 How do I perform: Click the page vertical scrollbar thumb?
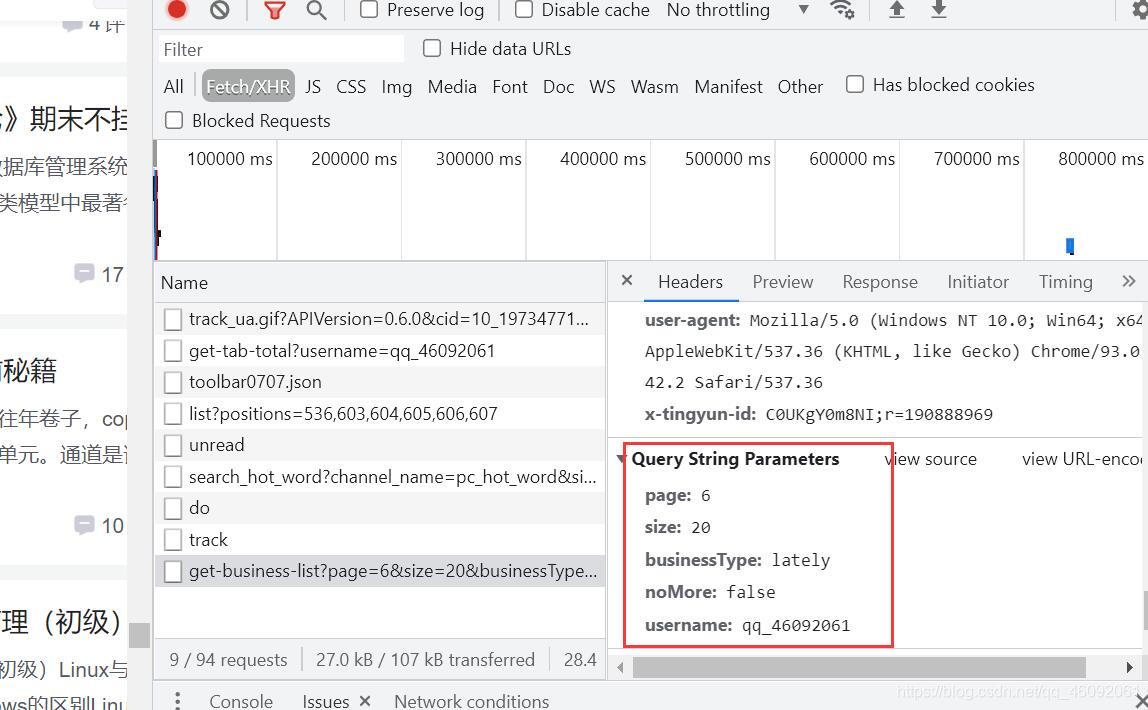139,635
